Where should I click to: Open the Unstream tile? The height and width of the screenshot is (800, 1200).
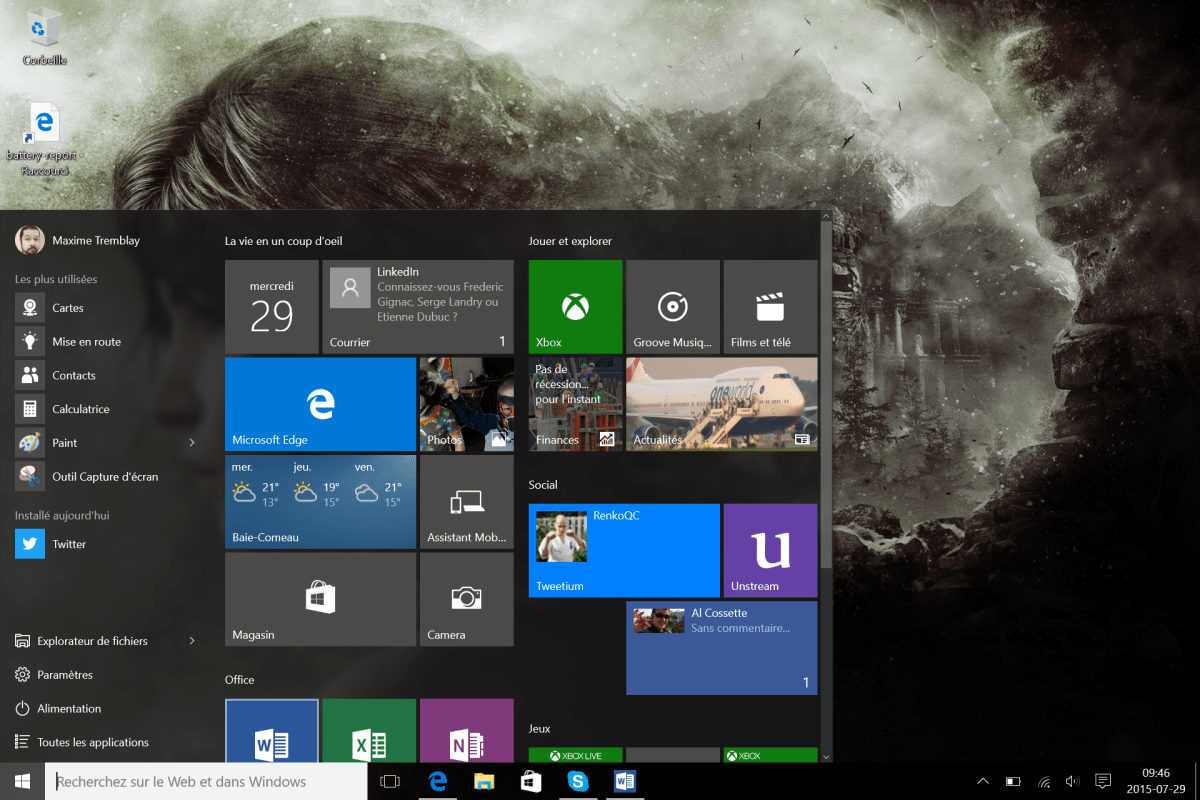pyautogui.click(x=769, y=550)
